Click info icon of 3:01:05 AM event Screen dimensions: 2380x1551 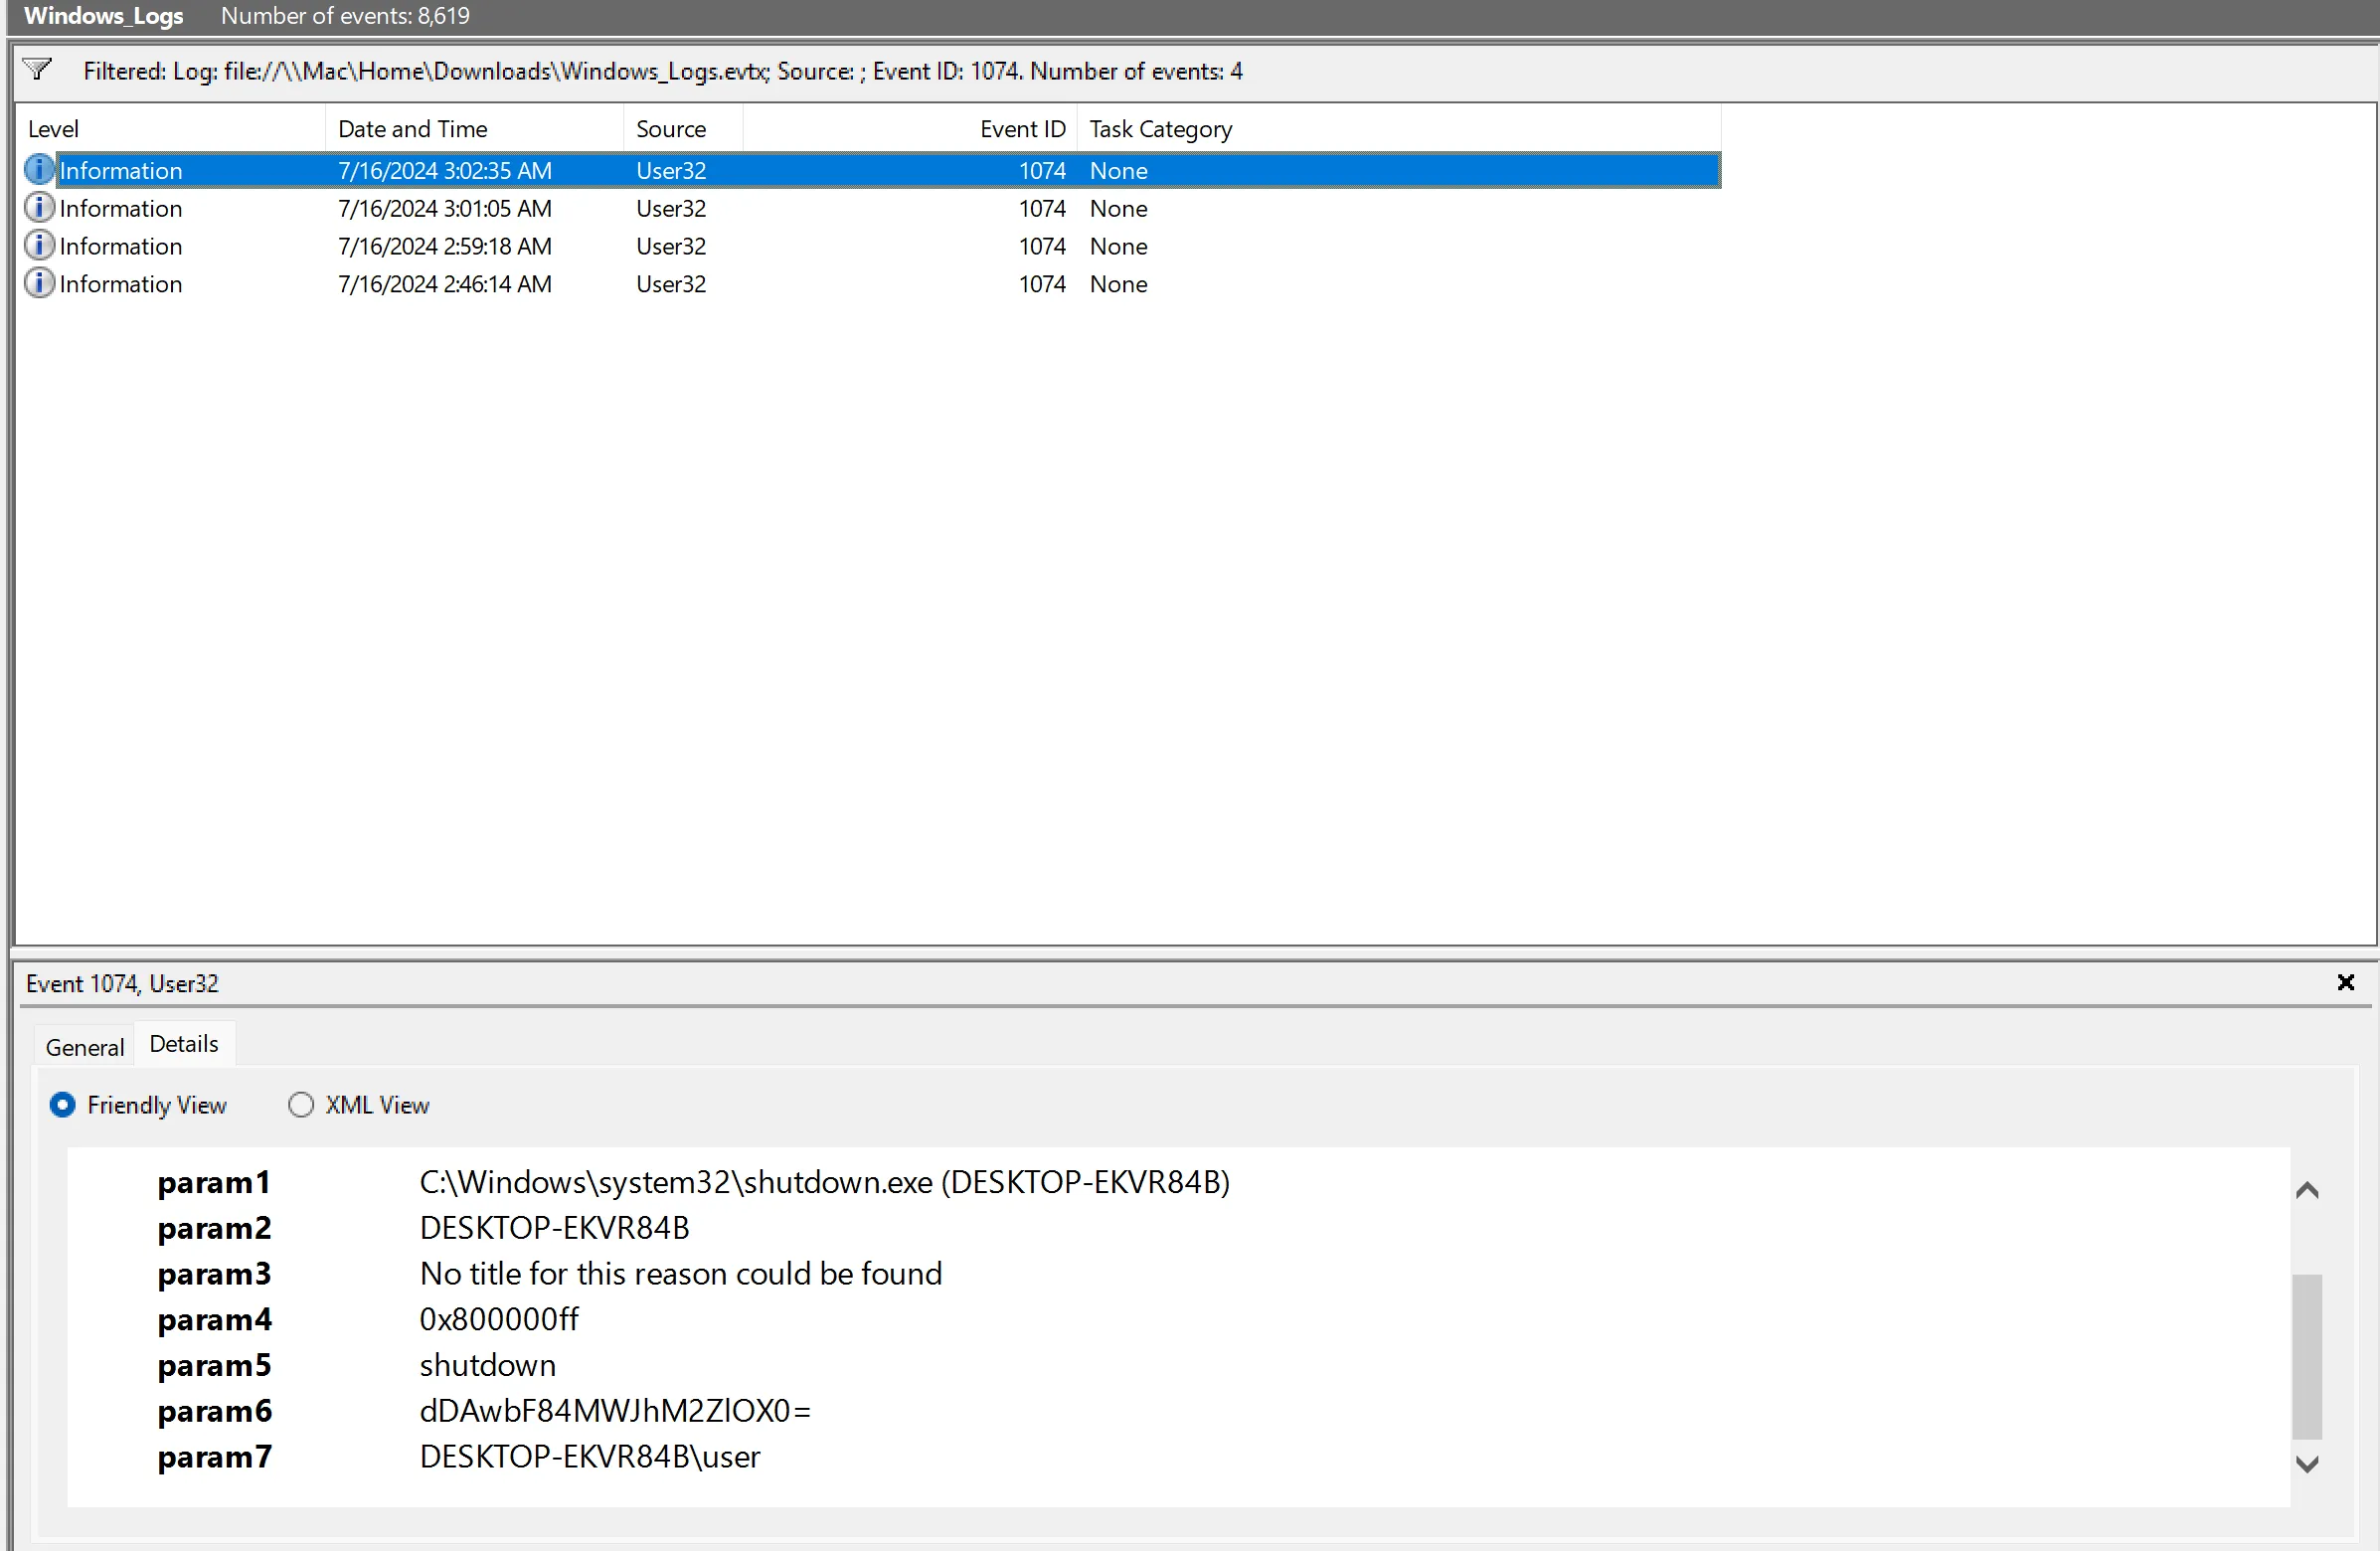(38, 208)
